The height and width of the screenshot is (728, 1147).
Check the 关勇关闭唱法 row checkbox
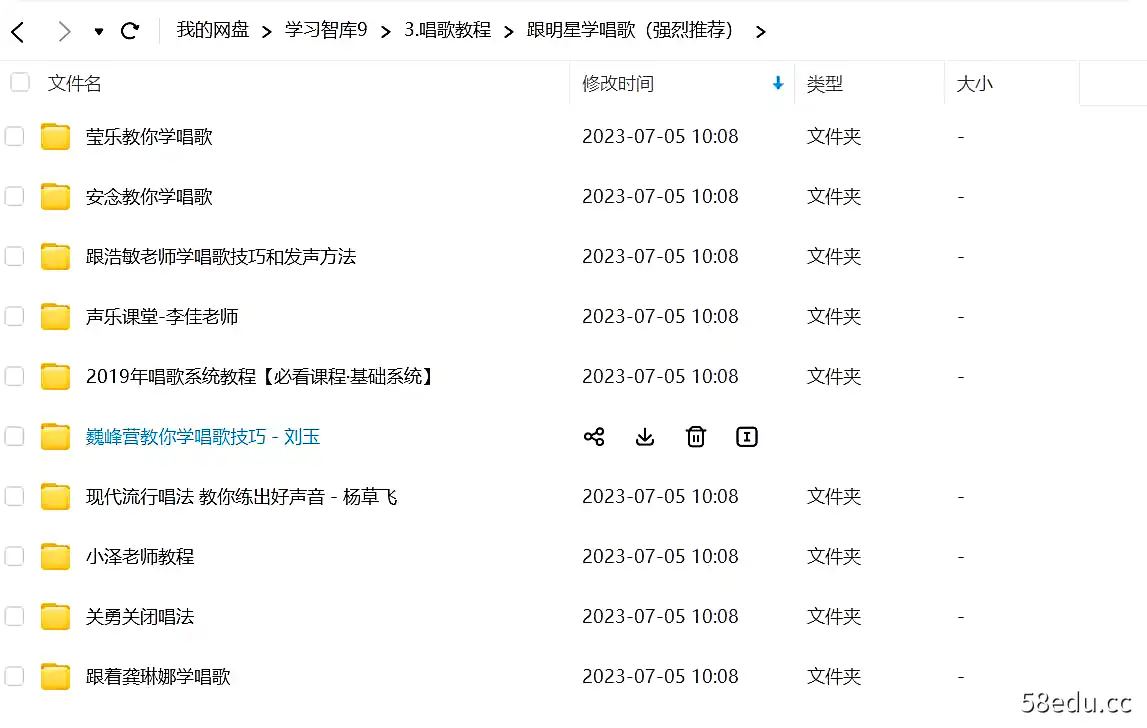14,616
